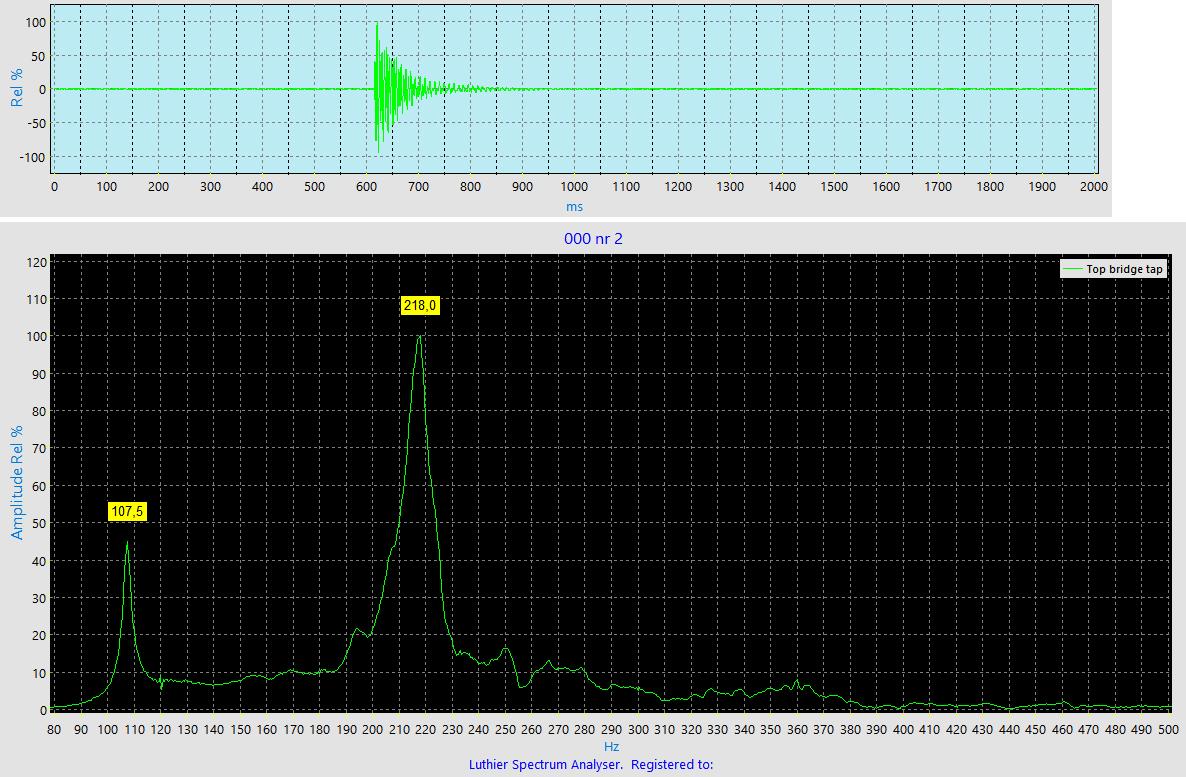Click the spectrum peak below the 107,5 label
1186x777 pixels.
click(x=127, y=542)
